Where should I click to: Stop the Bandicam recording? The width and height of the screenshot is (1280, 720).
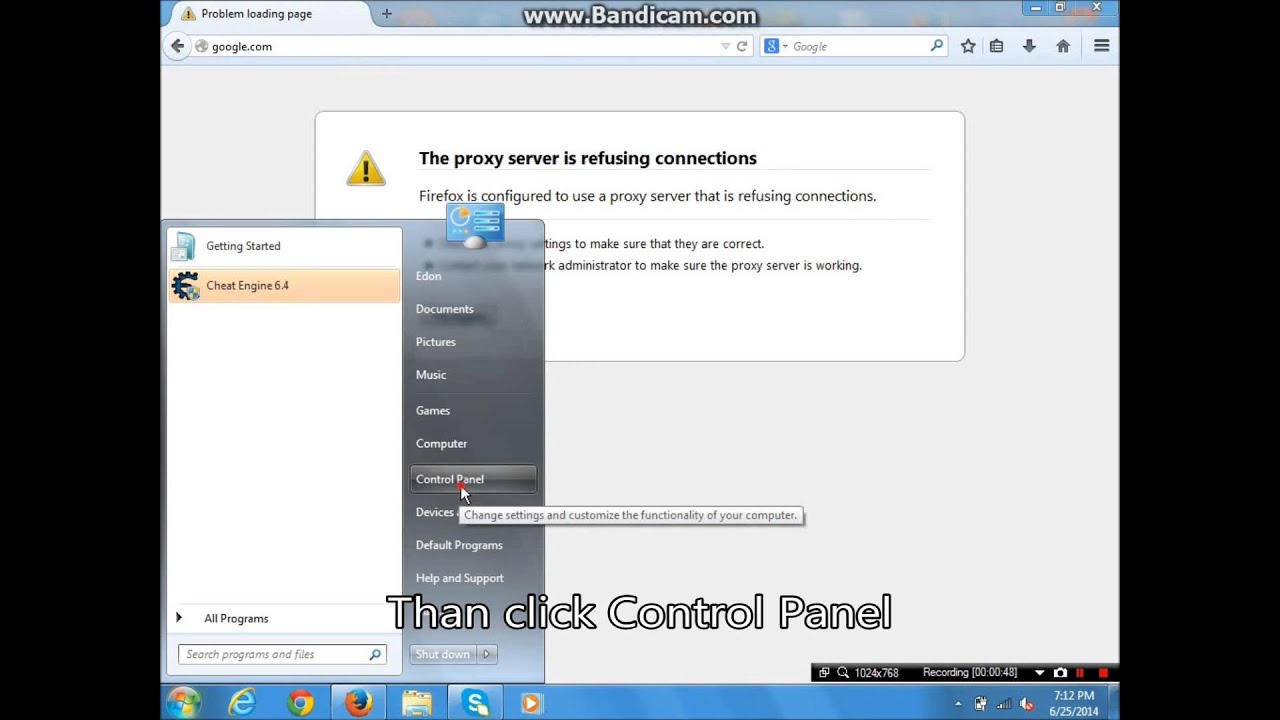click(1102, 673)
